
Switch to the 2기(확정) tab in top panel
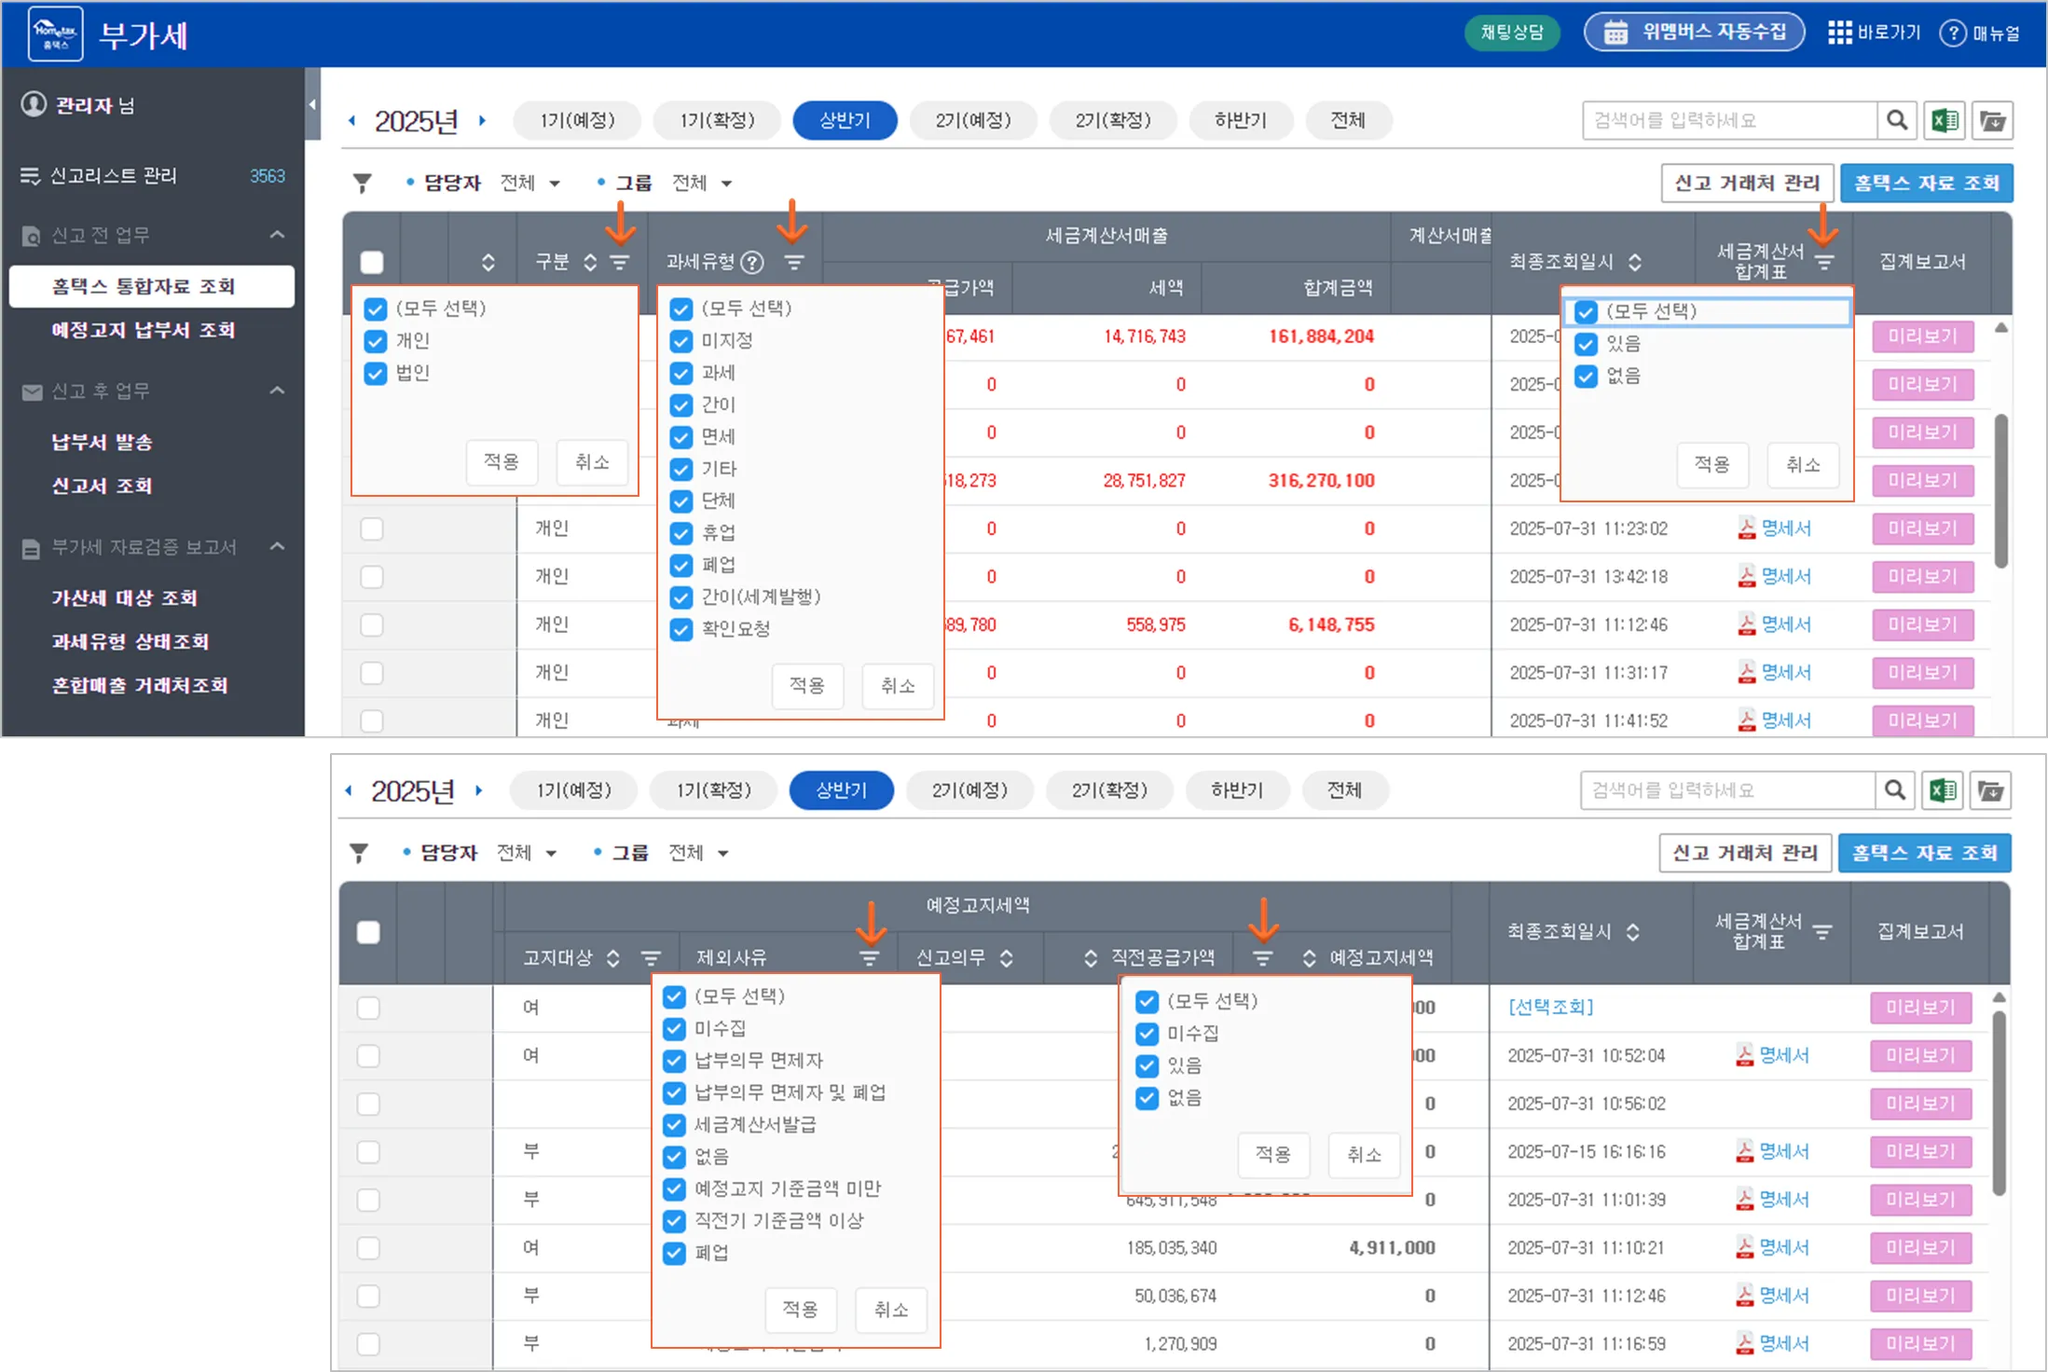click(x=1113, y=121)
